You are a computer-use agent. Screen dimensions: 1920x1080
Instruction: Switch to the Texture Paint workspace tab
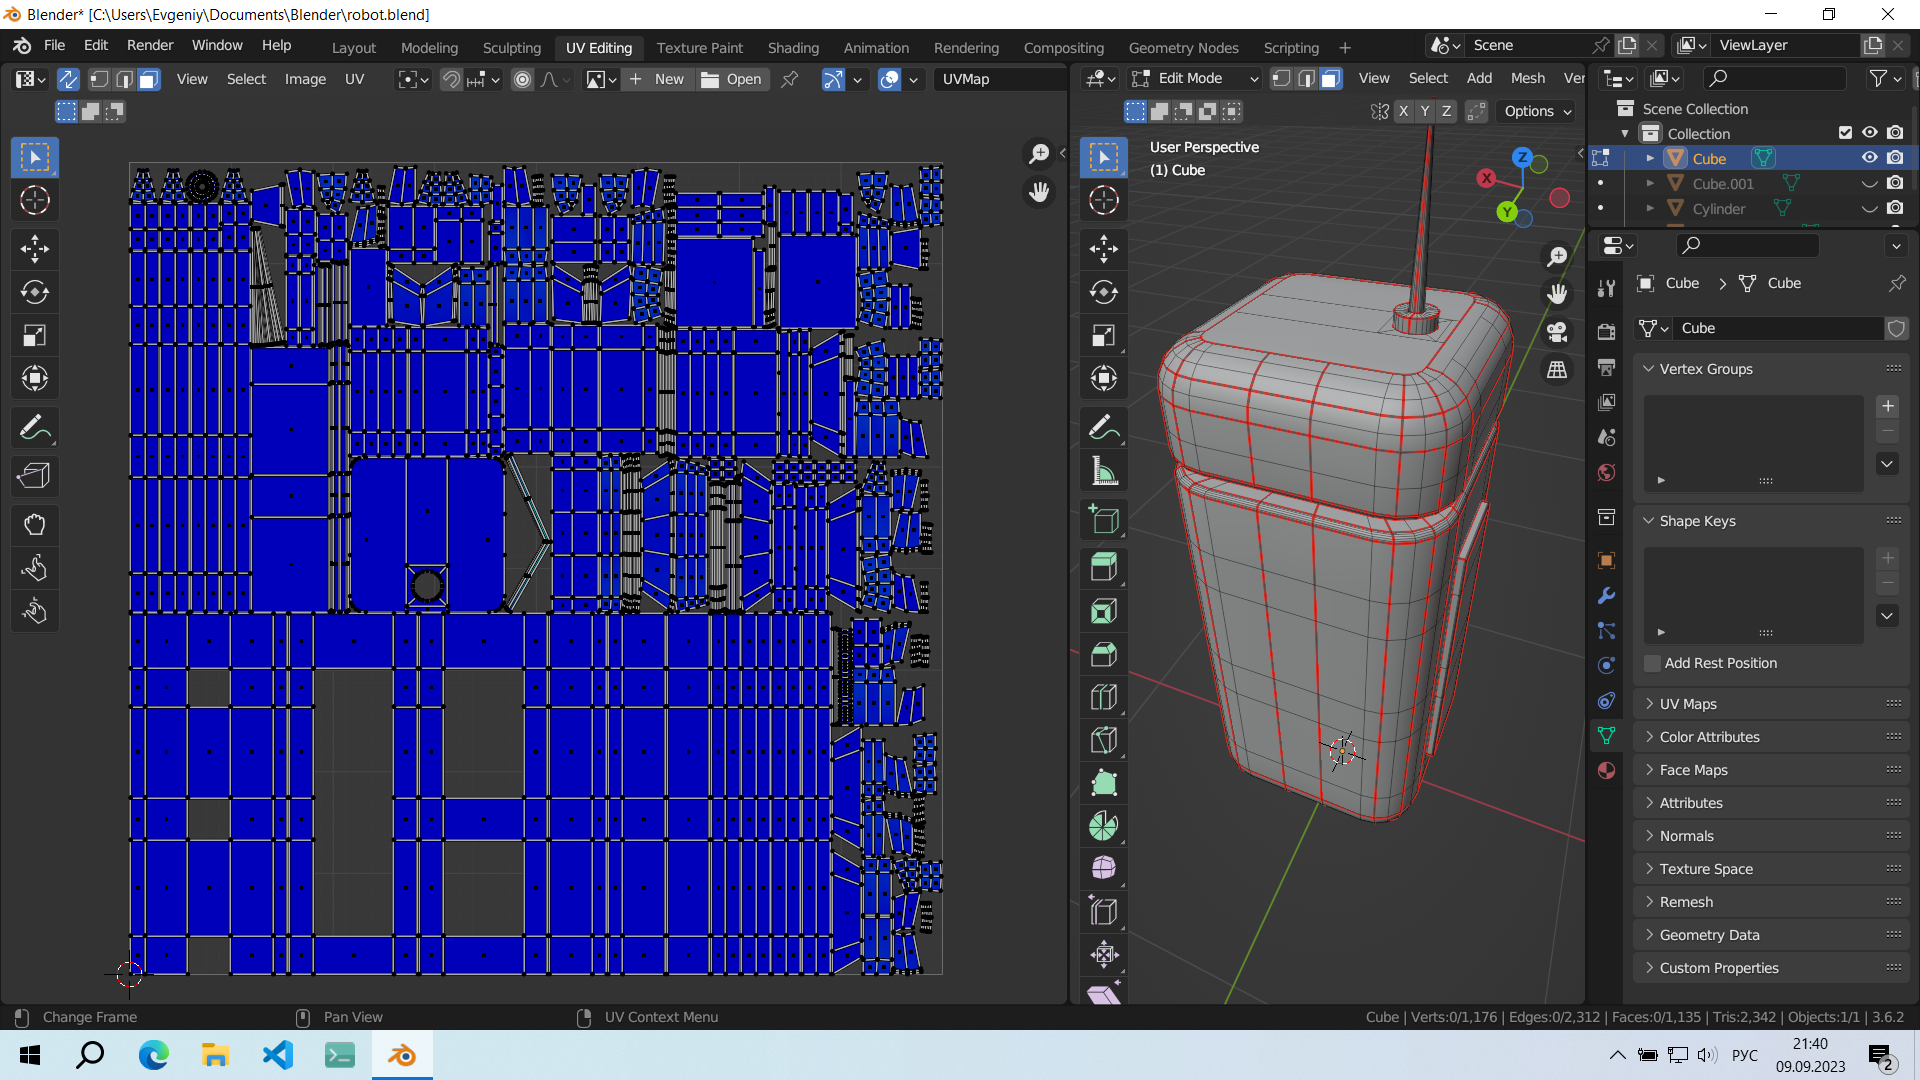coord(699,47)
